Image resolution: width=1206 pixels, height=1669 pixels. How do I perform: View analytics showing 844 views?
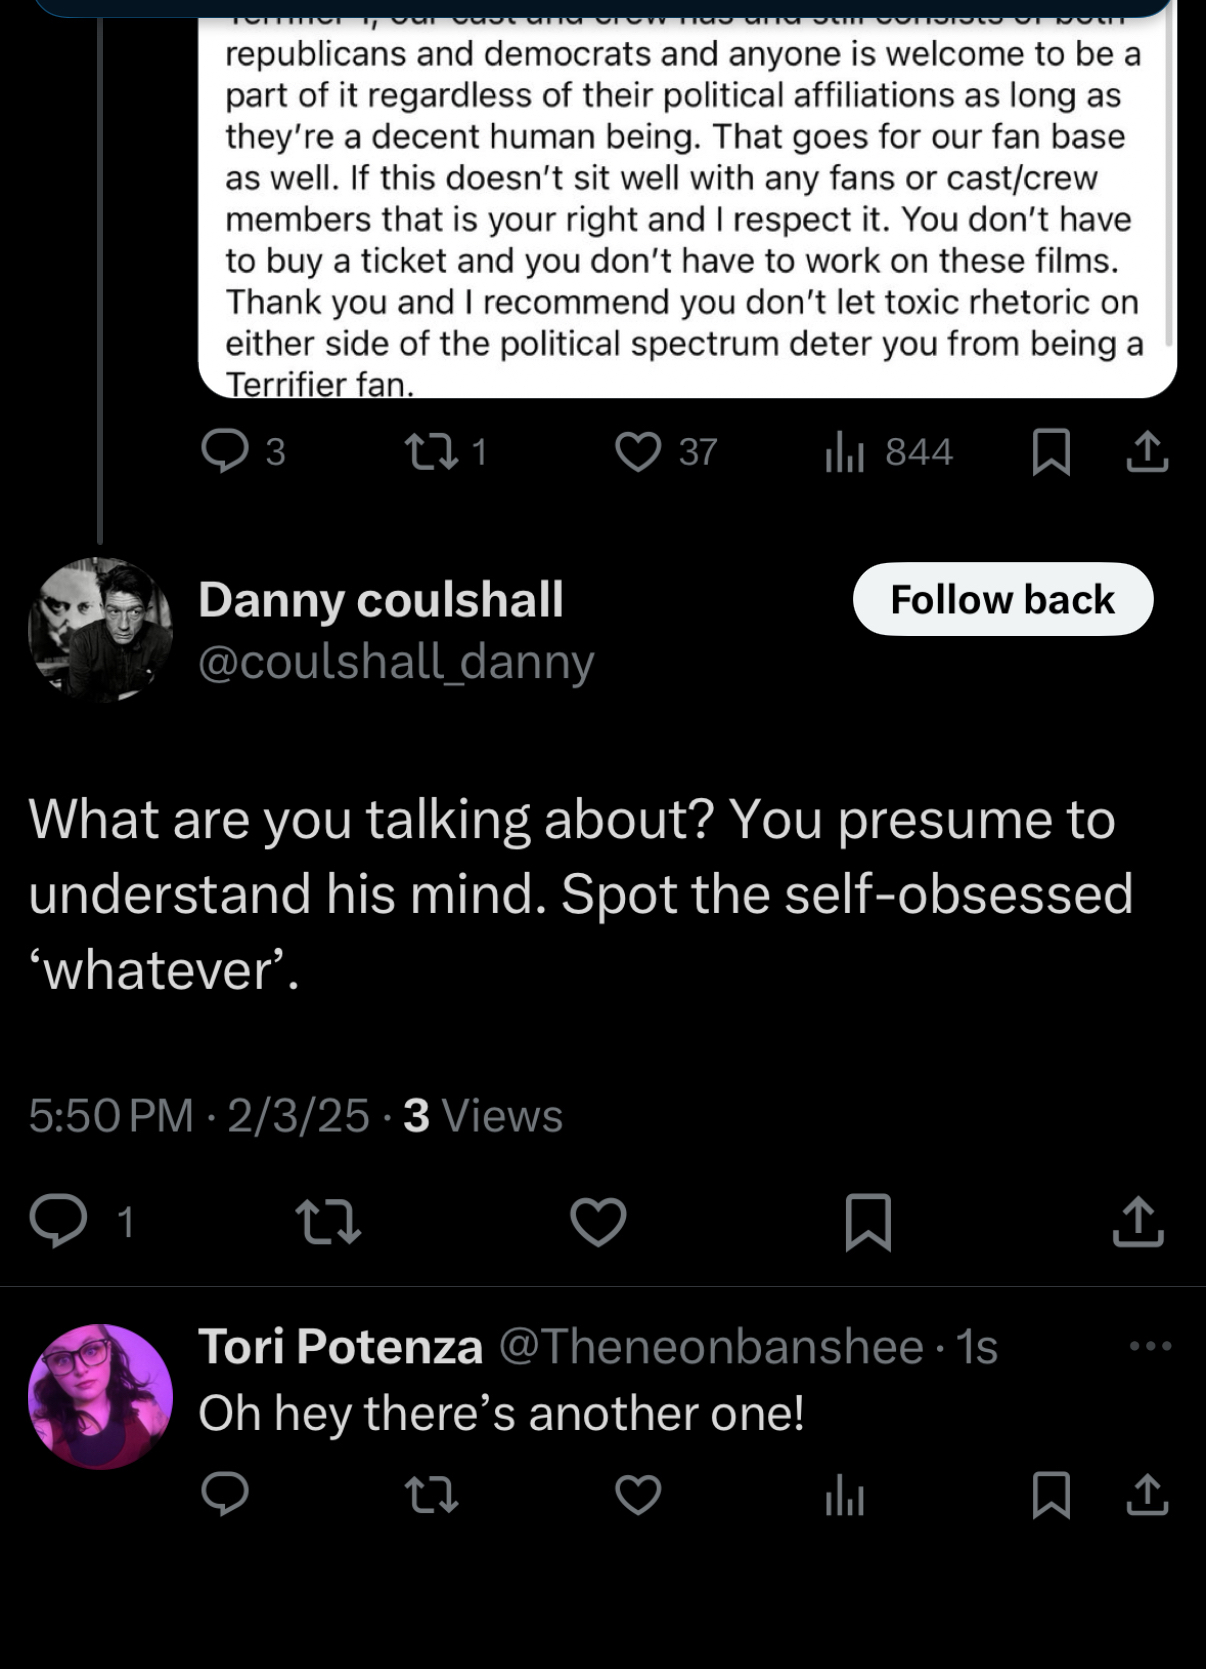pyautogui.click(x=845, y=452)
